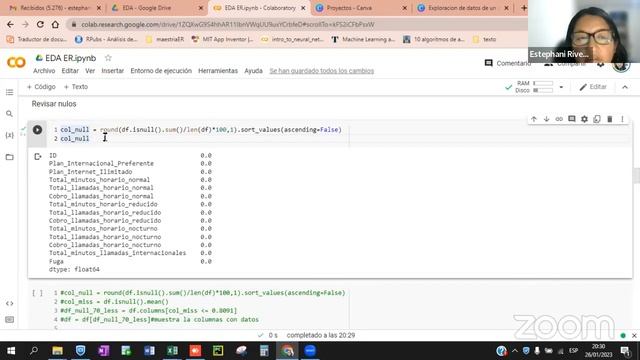
Task: Switch to Recibidos Gmail tab
Action: coord(55,8)
